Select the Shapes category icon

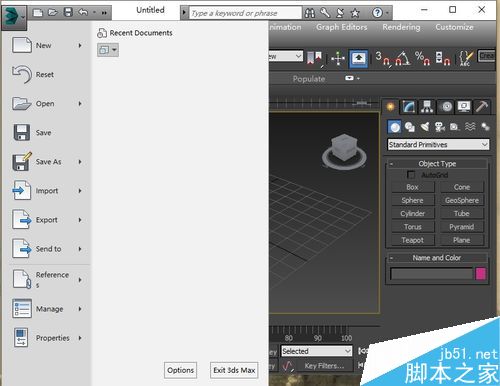[x=410, y=127]
